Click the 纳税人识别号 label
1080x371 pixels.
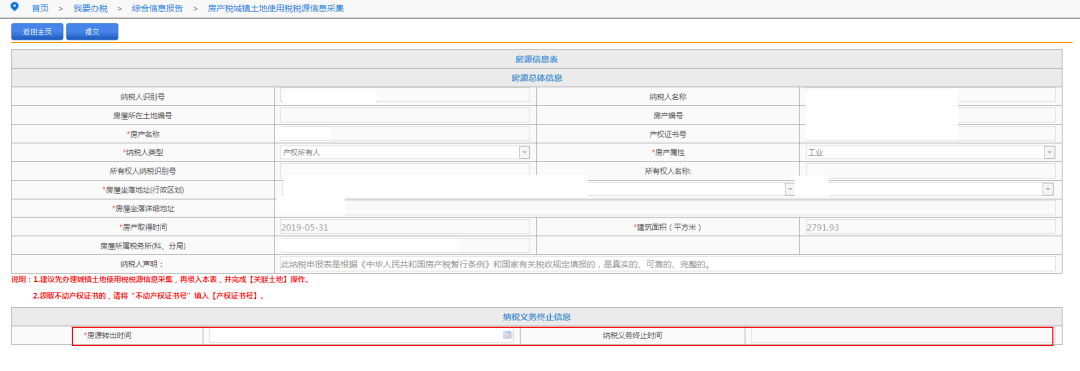[143, 96]
